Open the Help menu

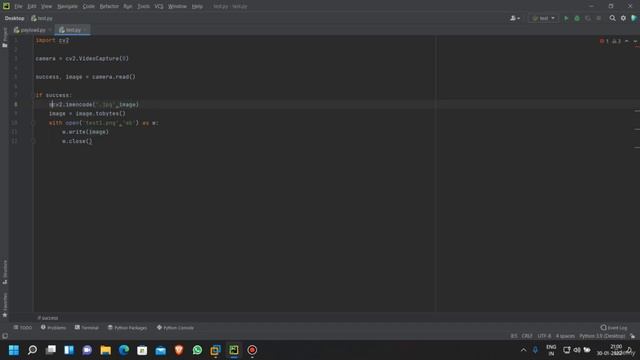[197, 7]
